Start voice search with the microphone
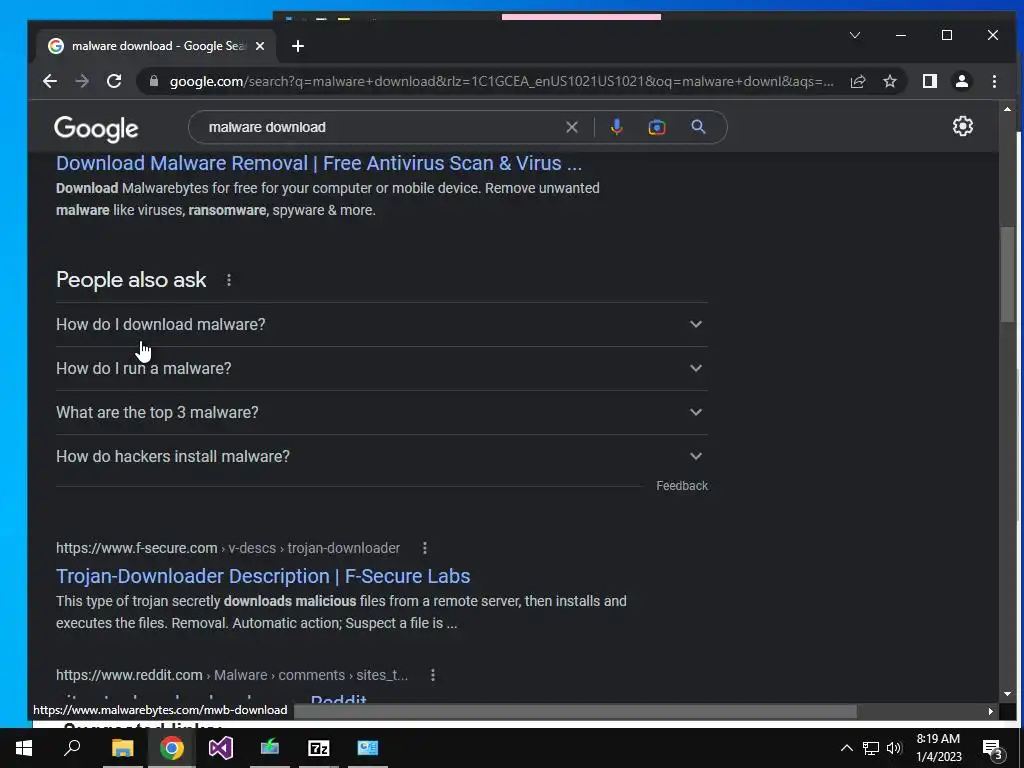The width and height of the screenshot is (1024, 768). click(616, 127)
